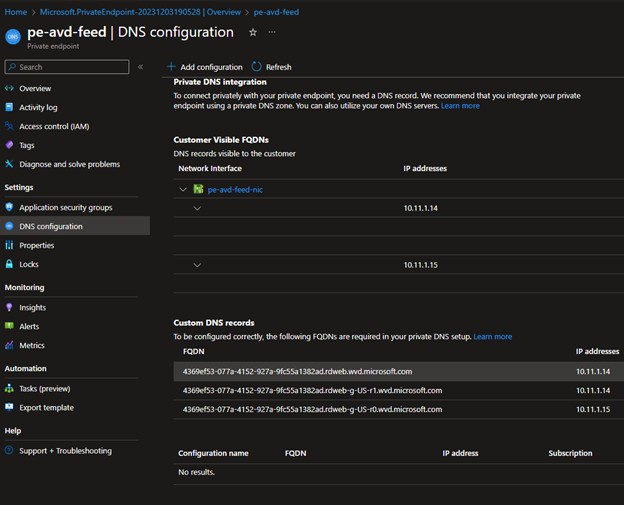Open Microsoft.PrivateEndpoint Overview breadcrumb

point(140,12)
